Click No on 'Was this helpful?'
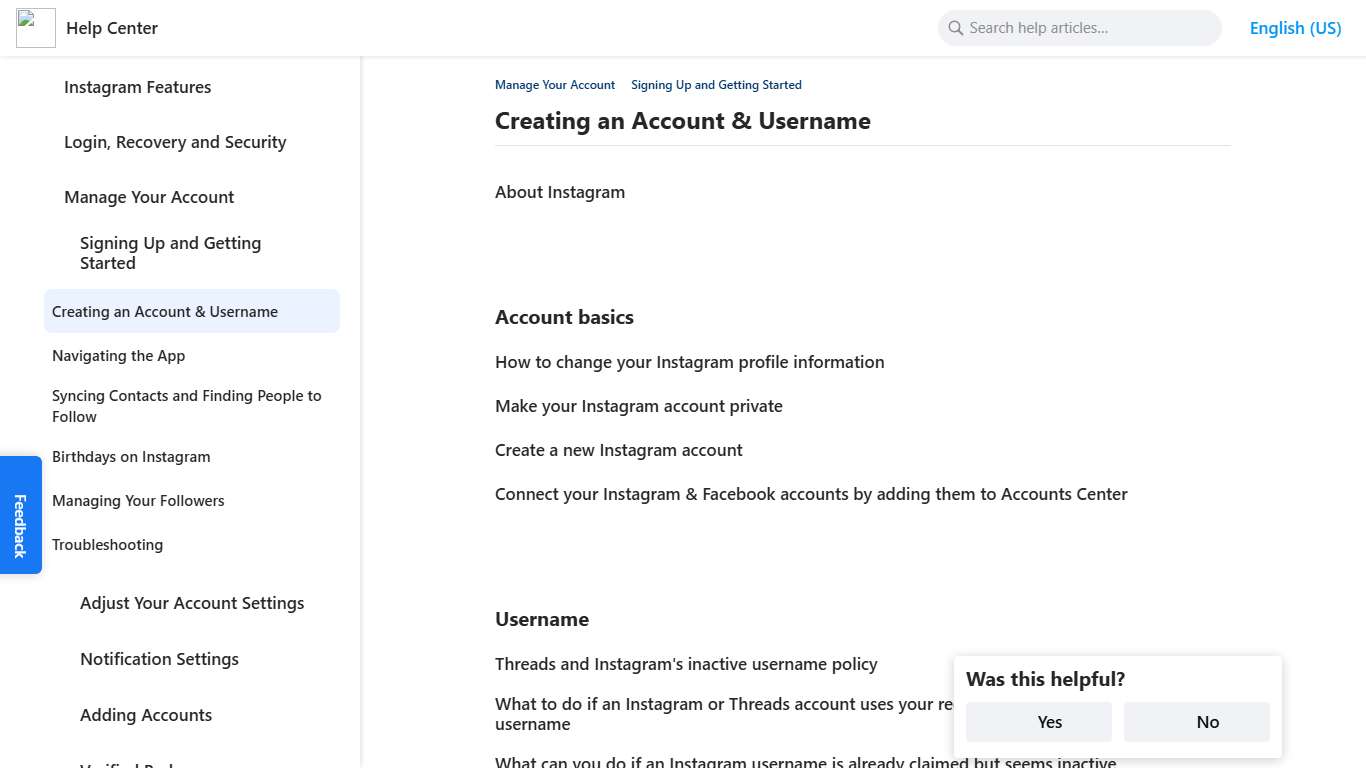The image size is (1366, 768). click(x=1196, y=721)
